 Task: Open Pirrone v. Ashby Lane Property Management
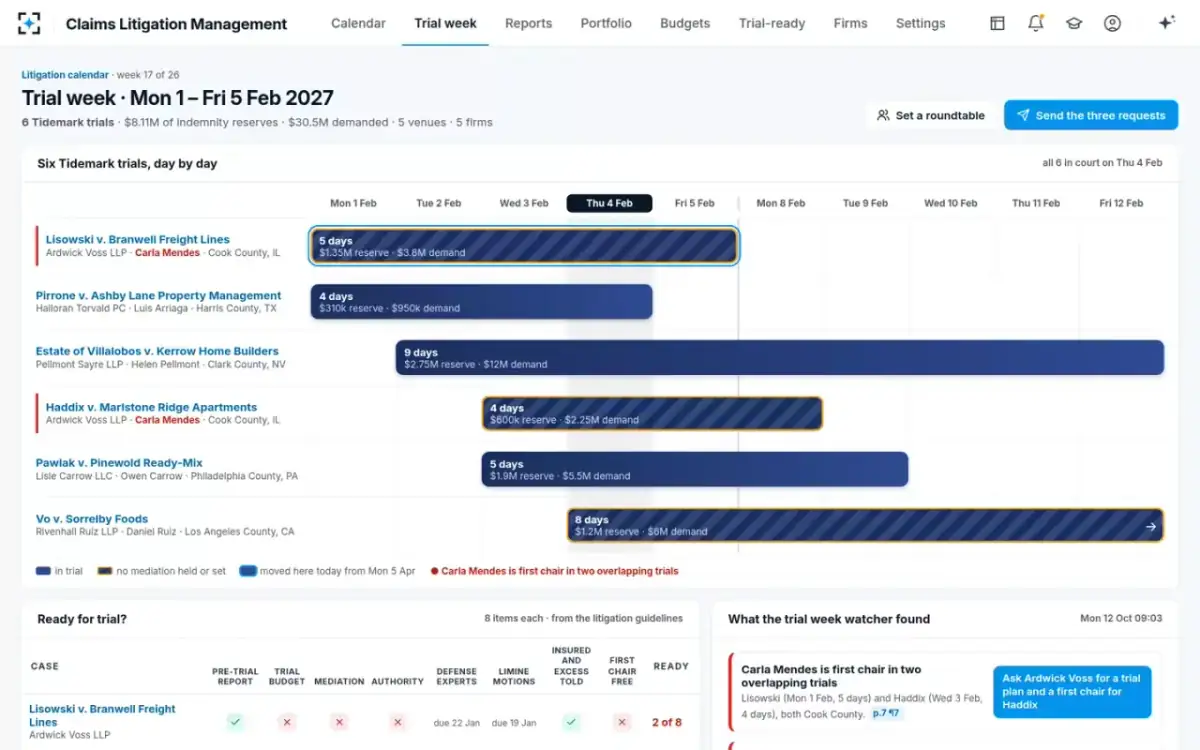158,296
